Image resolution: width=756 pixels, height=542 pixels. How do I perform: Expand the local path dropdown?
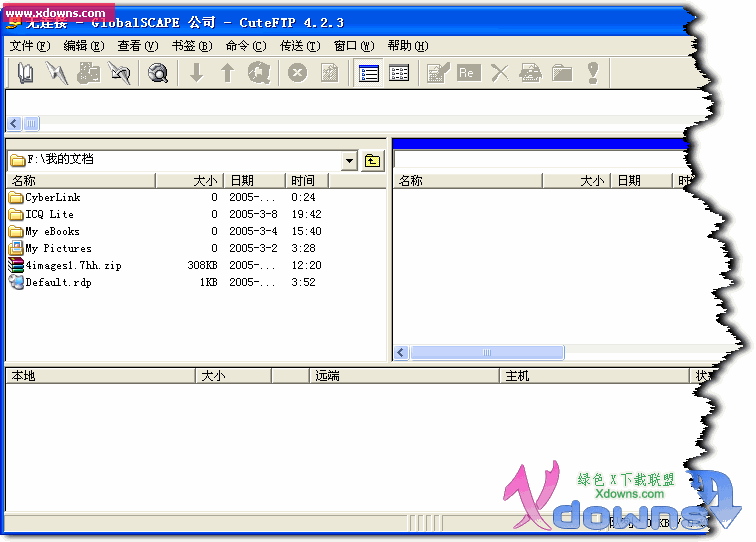pos(349,161)
